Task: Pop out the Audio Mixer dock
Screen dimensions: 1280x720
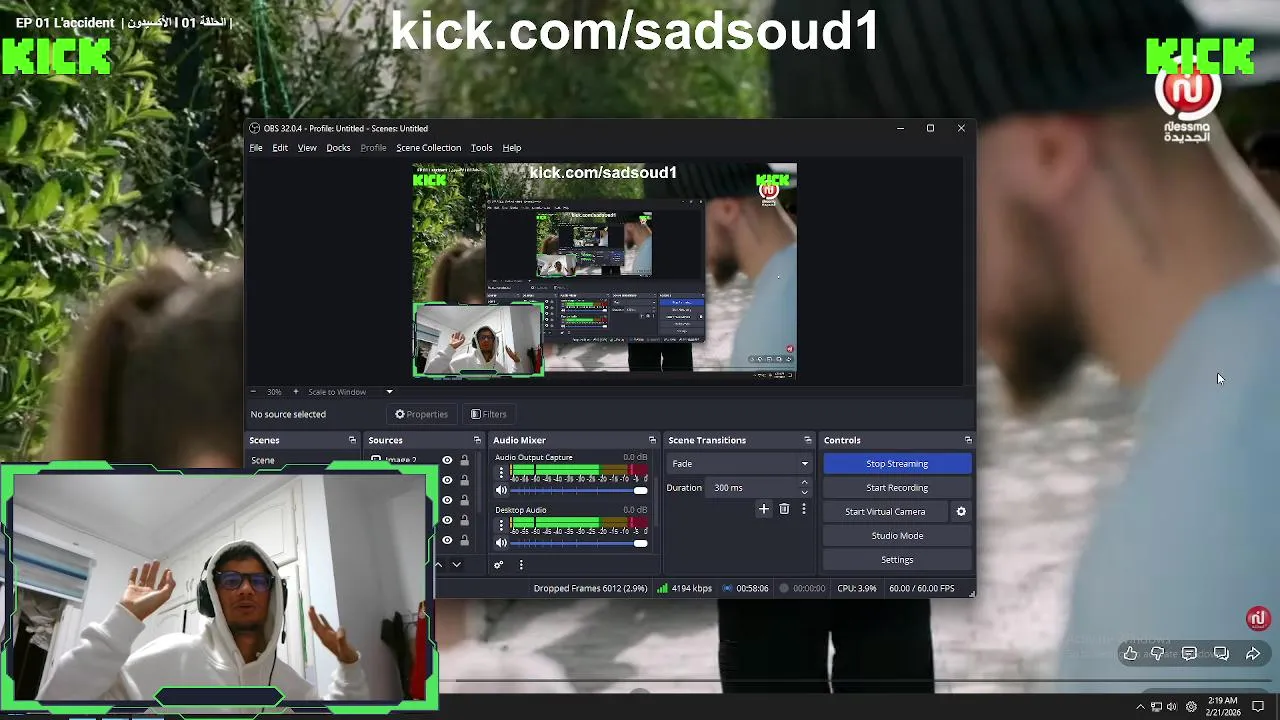Action: click(652, 440)
